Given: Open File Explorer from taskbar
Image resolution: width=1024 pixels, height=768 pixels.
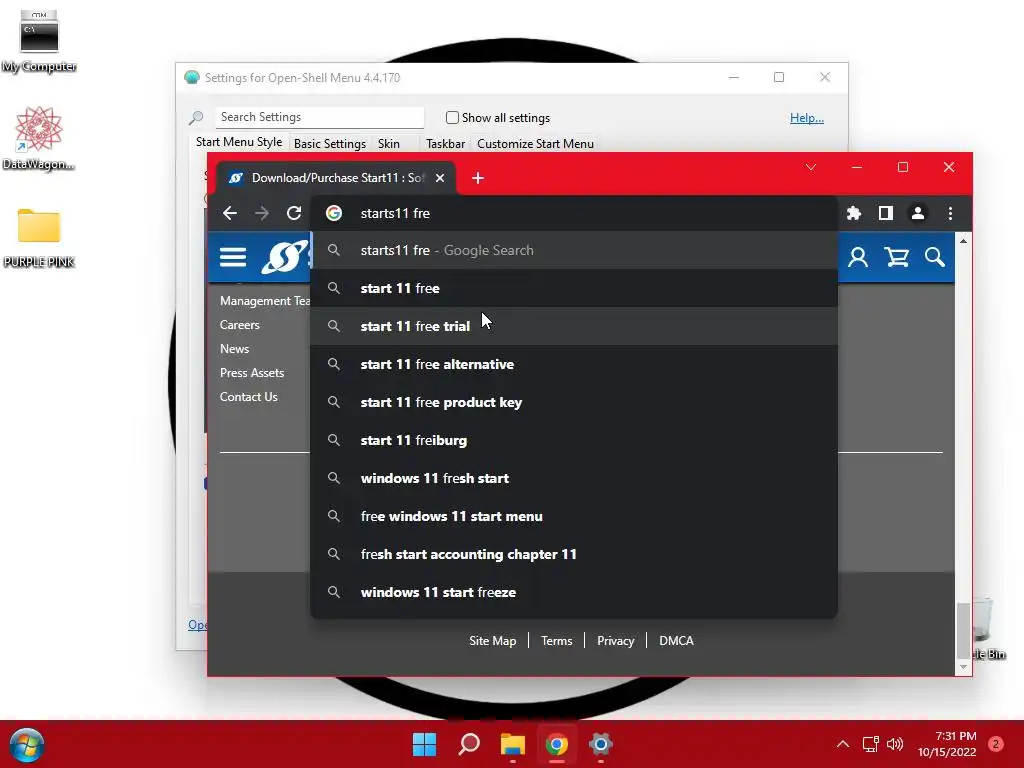Looking at the screenshot, I should [x=513, y=744].
